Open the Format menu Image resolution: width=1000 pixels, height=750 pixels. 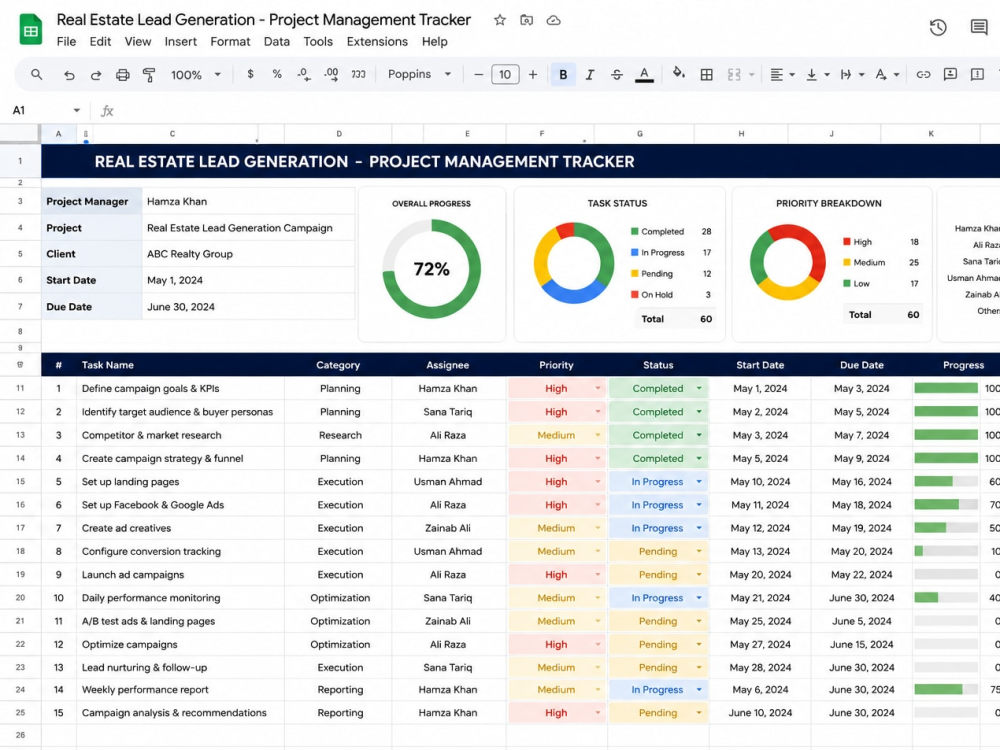coord(230,41)
